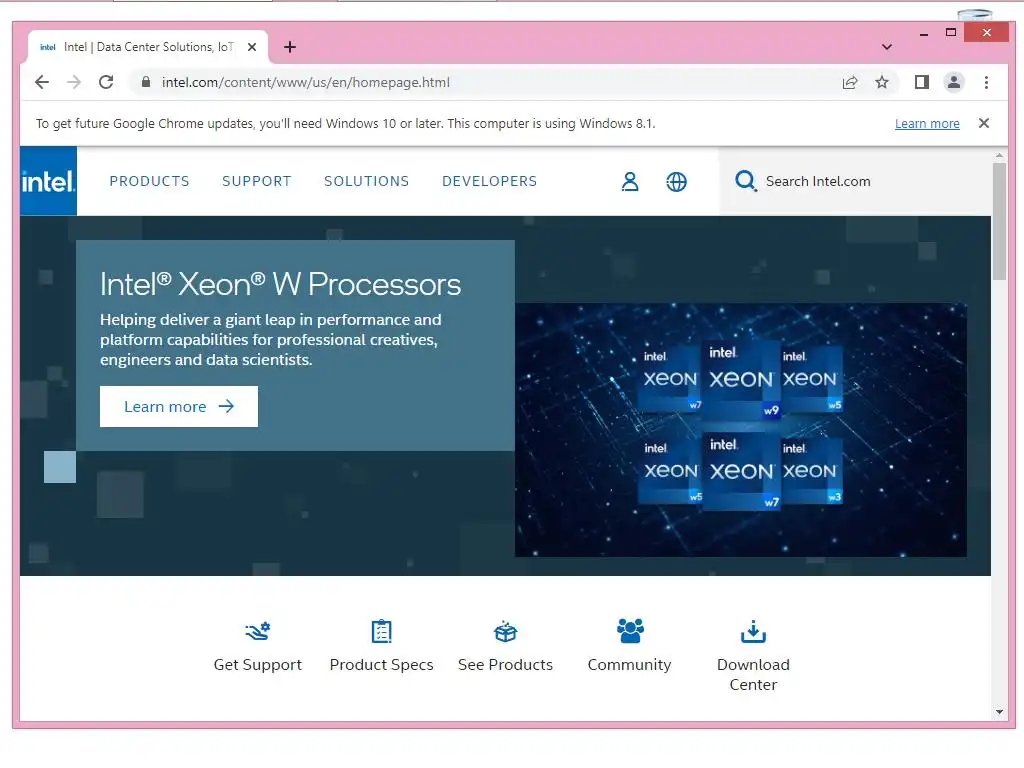Open a new browser tab

pos(290,47)
